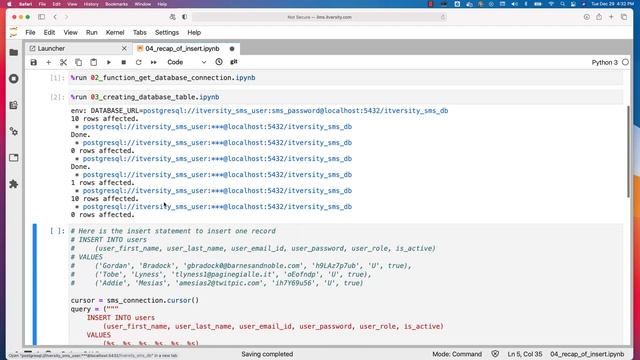Open Spotlight search in menu bar
640x360 pixels.
(x=562, y=4)
